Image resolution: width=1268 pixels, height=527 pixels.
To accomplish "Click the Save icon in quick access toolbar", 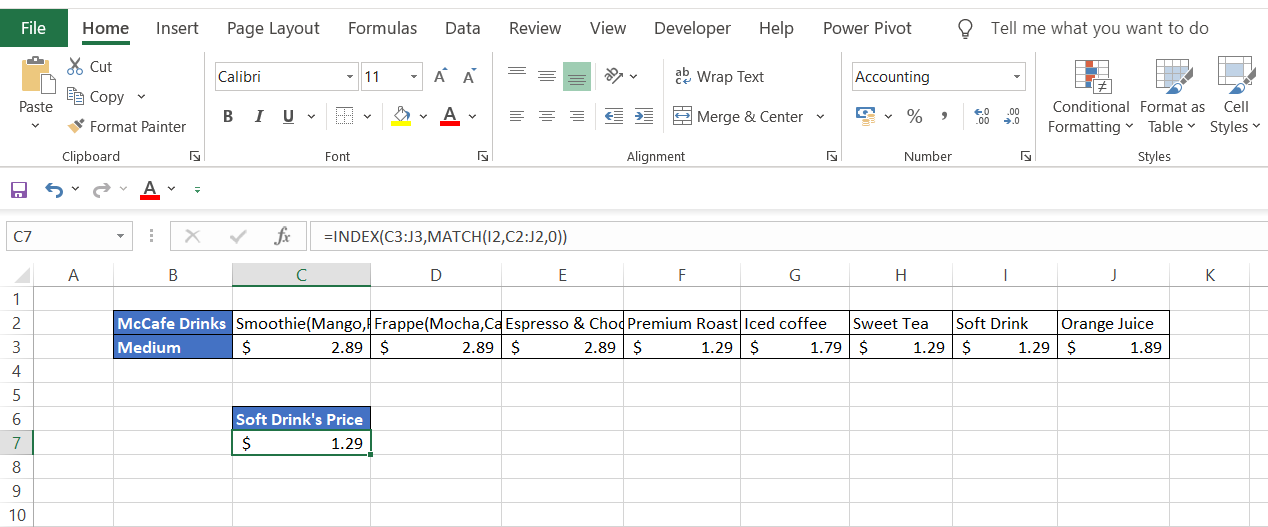I will tap(18, 189).
